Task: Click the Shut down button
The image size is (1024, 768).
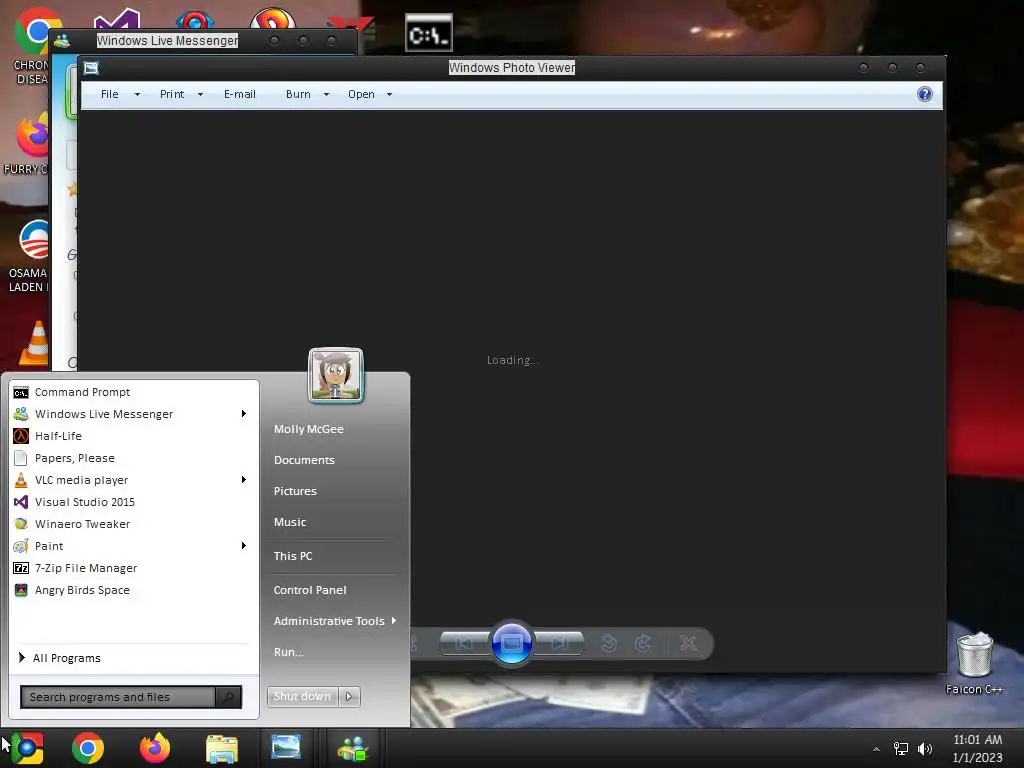Action: 302,697
